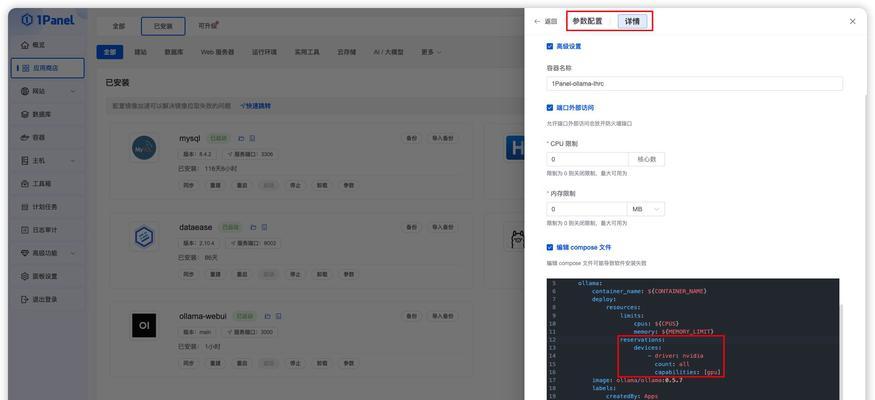Open the 计划任务 scheduled tasks sidebar icon

(25, 207)
